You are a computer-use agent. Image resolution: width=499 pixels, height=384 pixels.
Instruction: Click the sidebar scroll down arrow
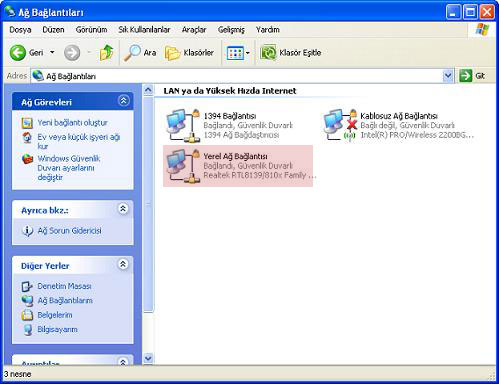(x=148, y=358)
